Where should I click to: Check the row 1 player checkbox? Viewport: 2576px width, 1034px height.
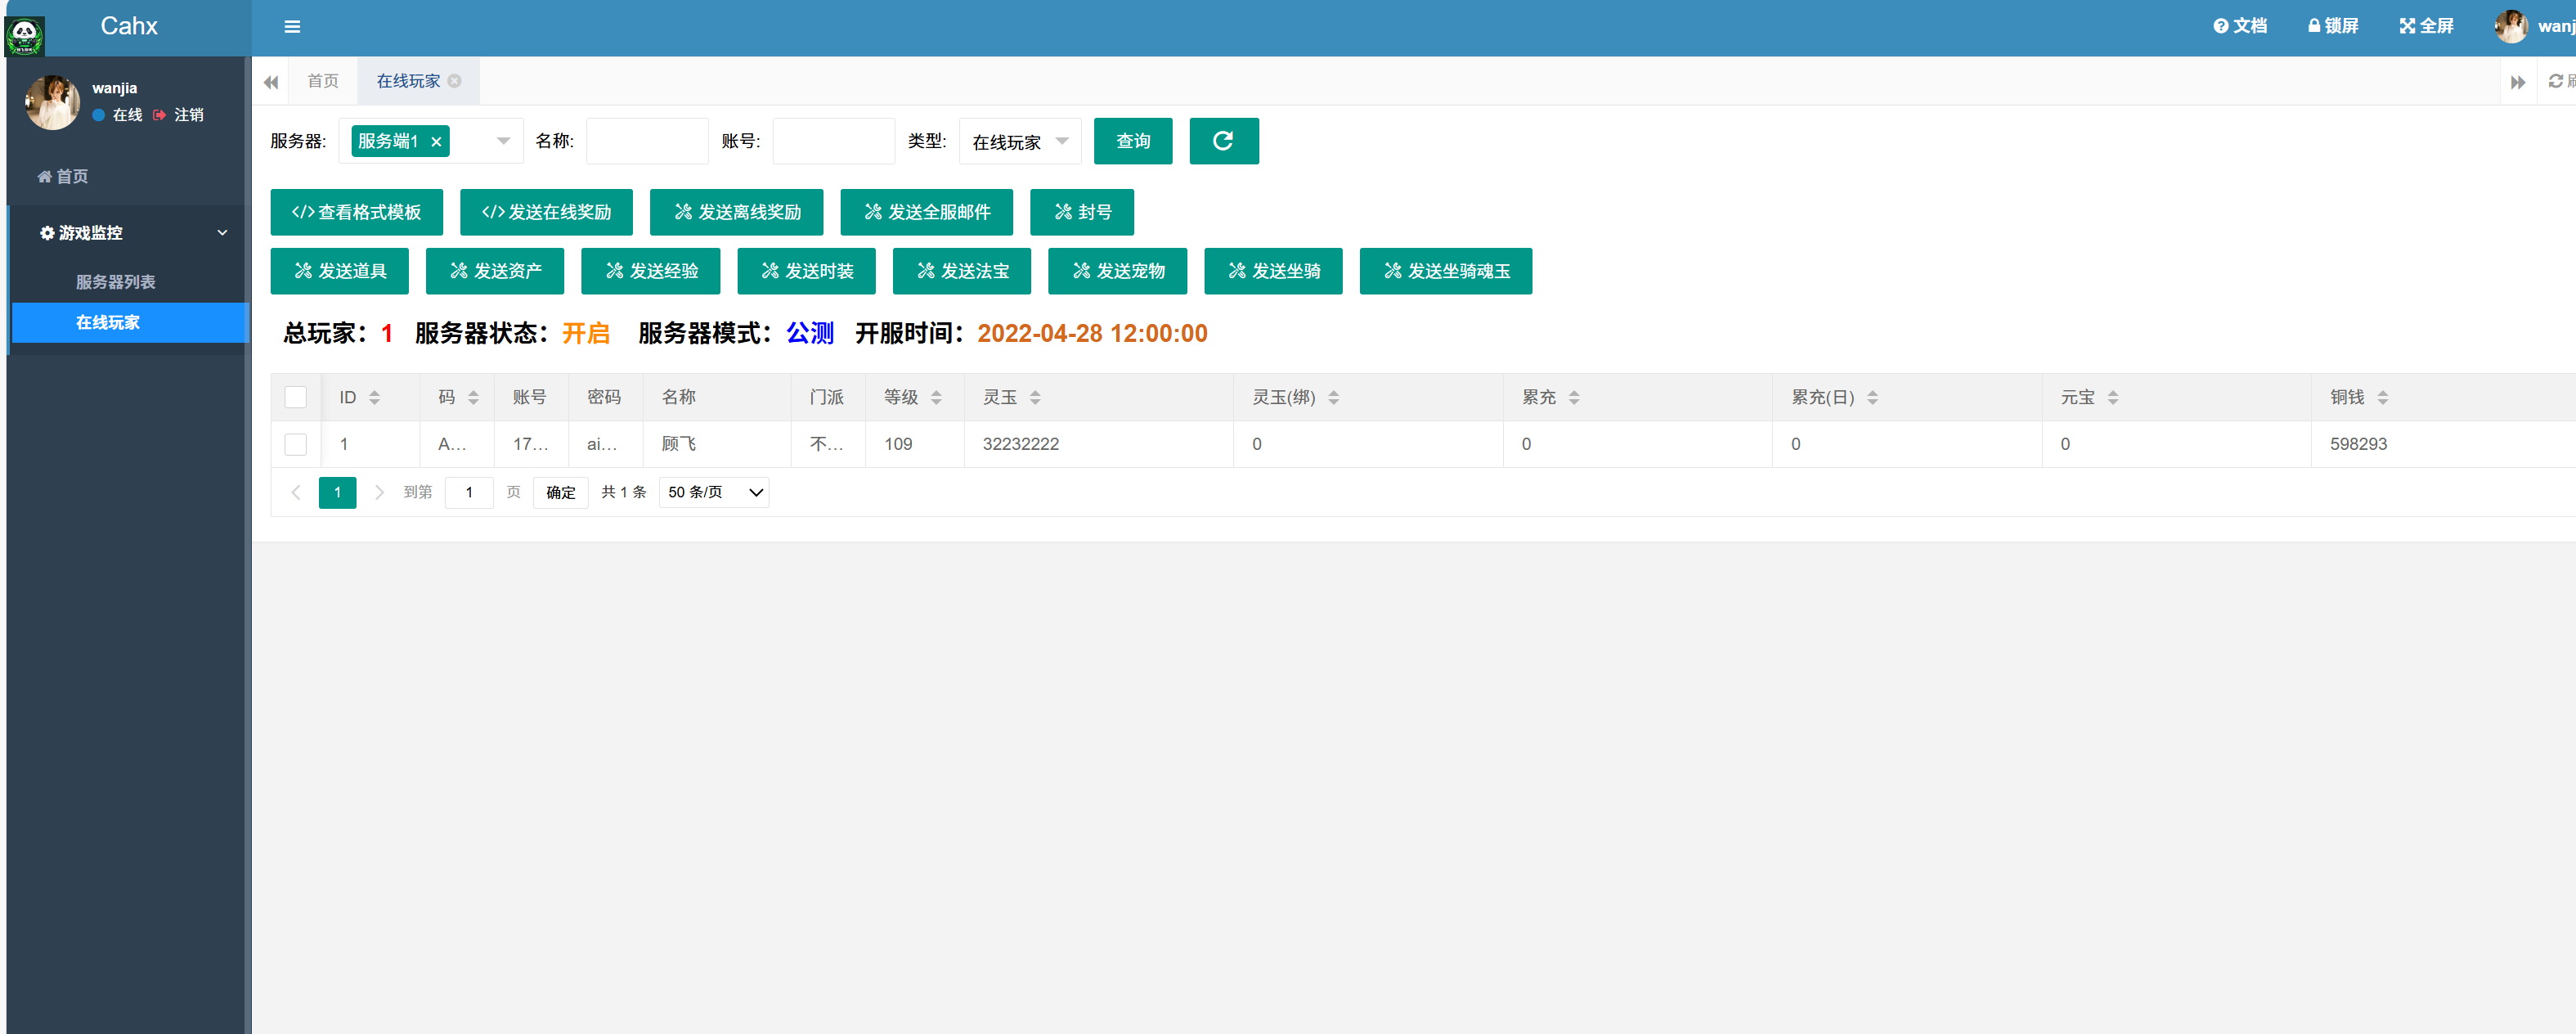(295, 444)
